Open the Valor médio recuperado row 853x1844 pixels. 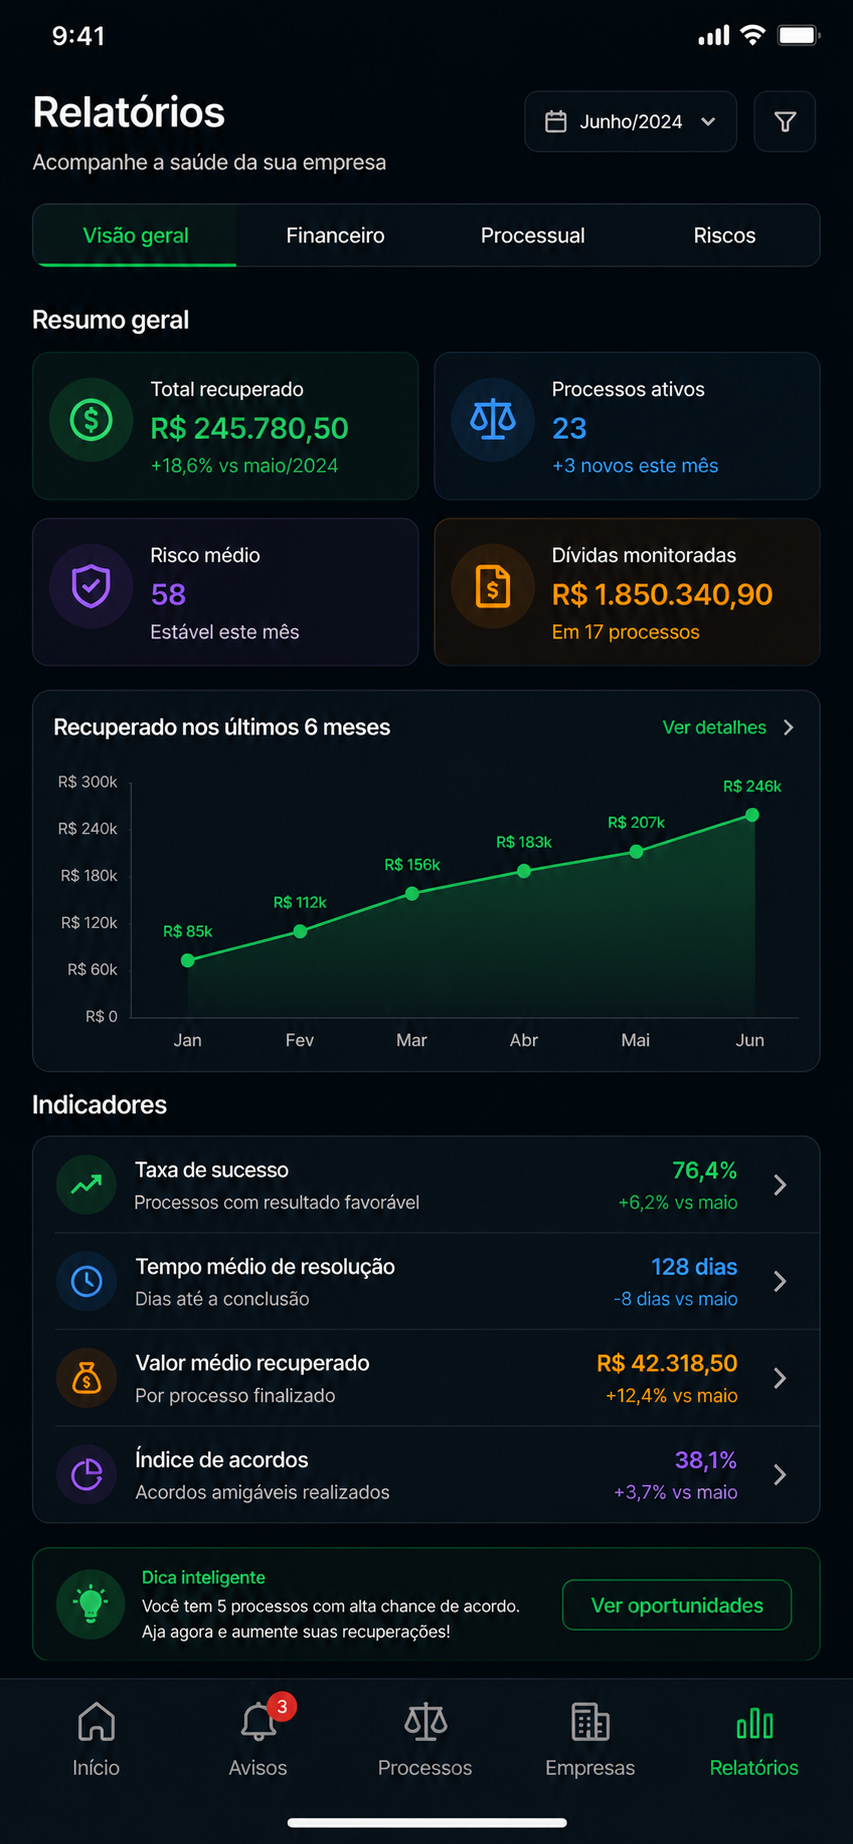tap(426, 1378)
